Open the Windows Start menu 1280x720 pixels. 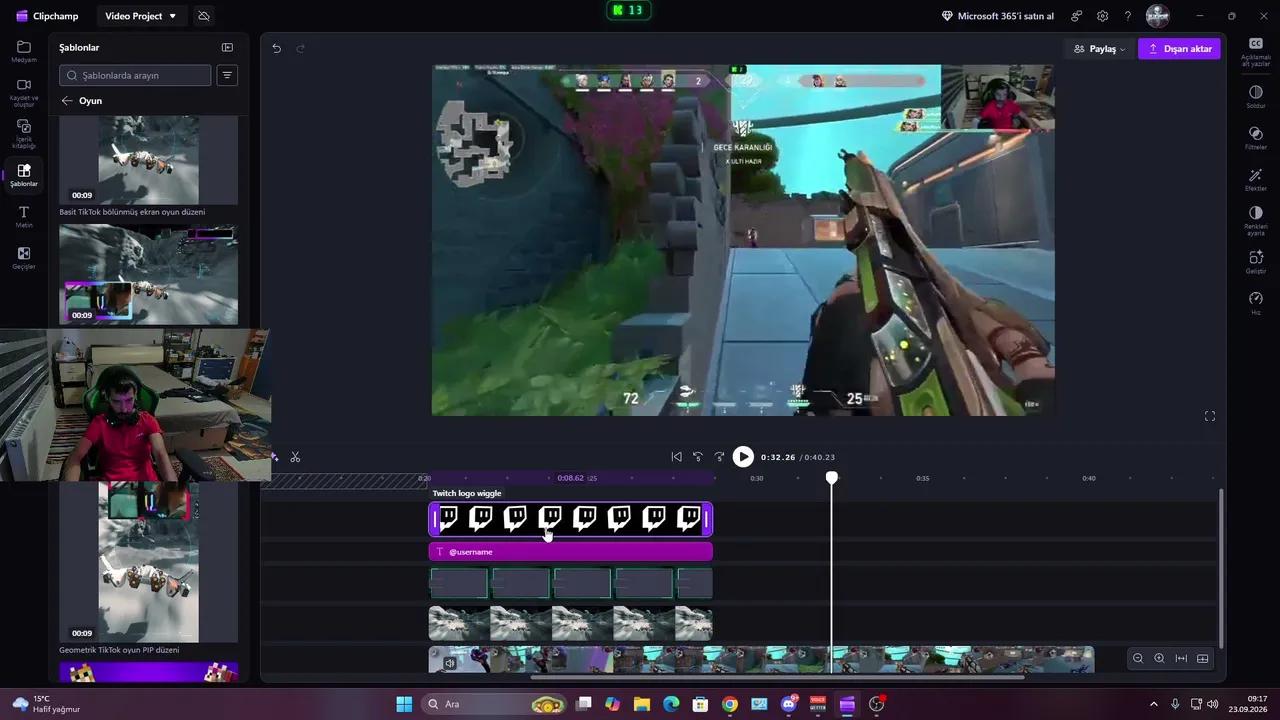pyautogui.click(x=404, y=704)
